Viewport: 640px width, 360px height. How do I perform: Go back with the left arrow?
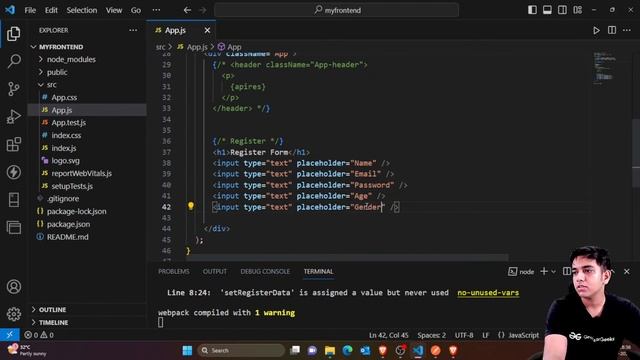[187, 10]
